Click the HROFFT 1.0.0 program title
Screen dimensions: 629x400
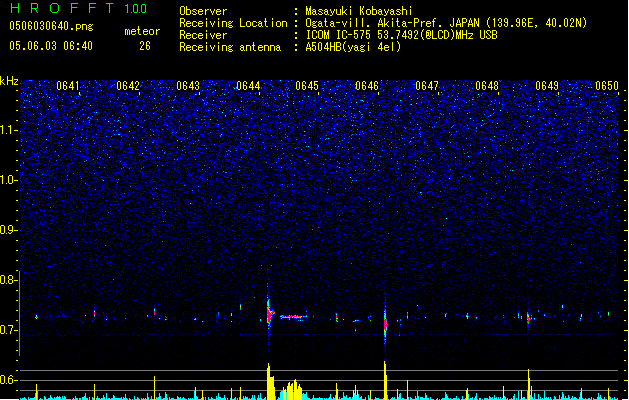78,8
